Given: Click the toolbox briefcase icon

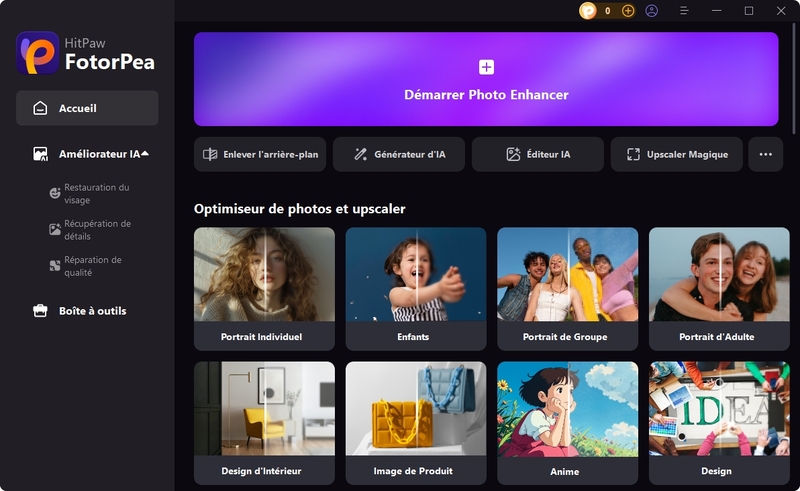Looking at the screenshot, I should 40,310.
